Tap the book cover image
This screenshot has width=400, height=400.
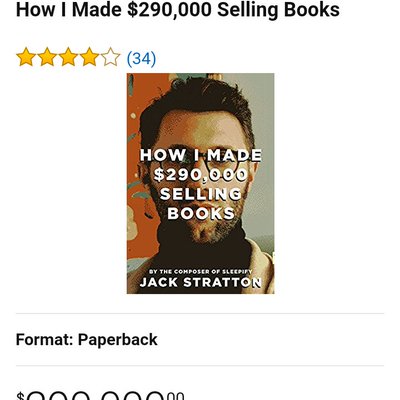(x=200, y=183)
